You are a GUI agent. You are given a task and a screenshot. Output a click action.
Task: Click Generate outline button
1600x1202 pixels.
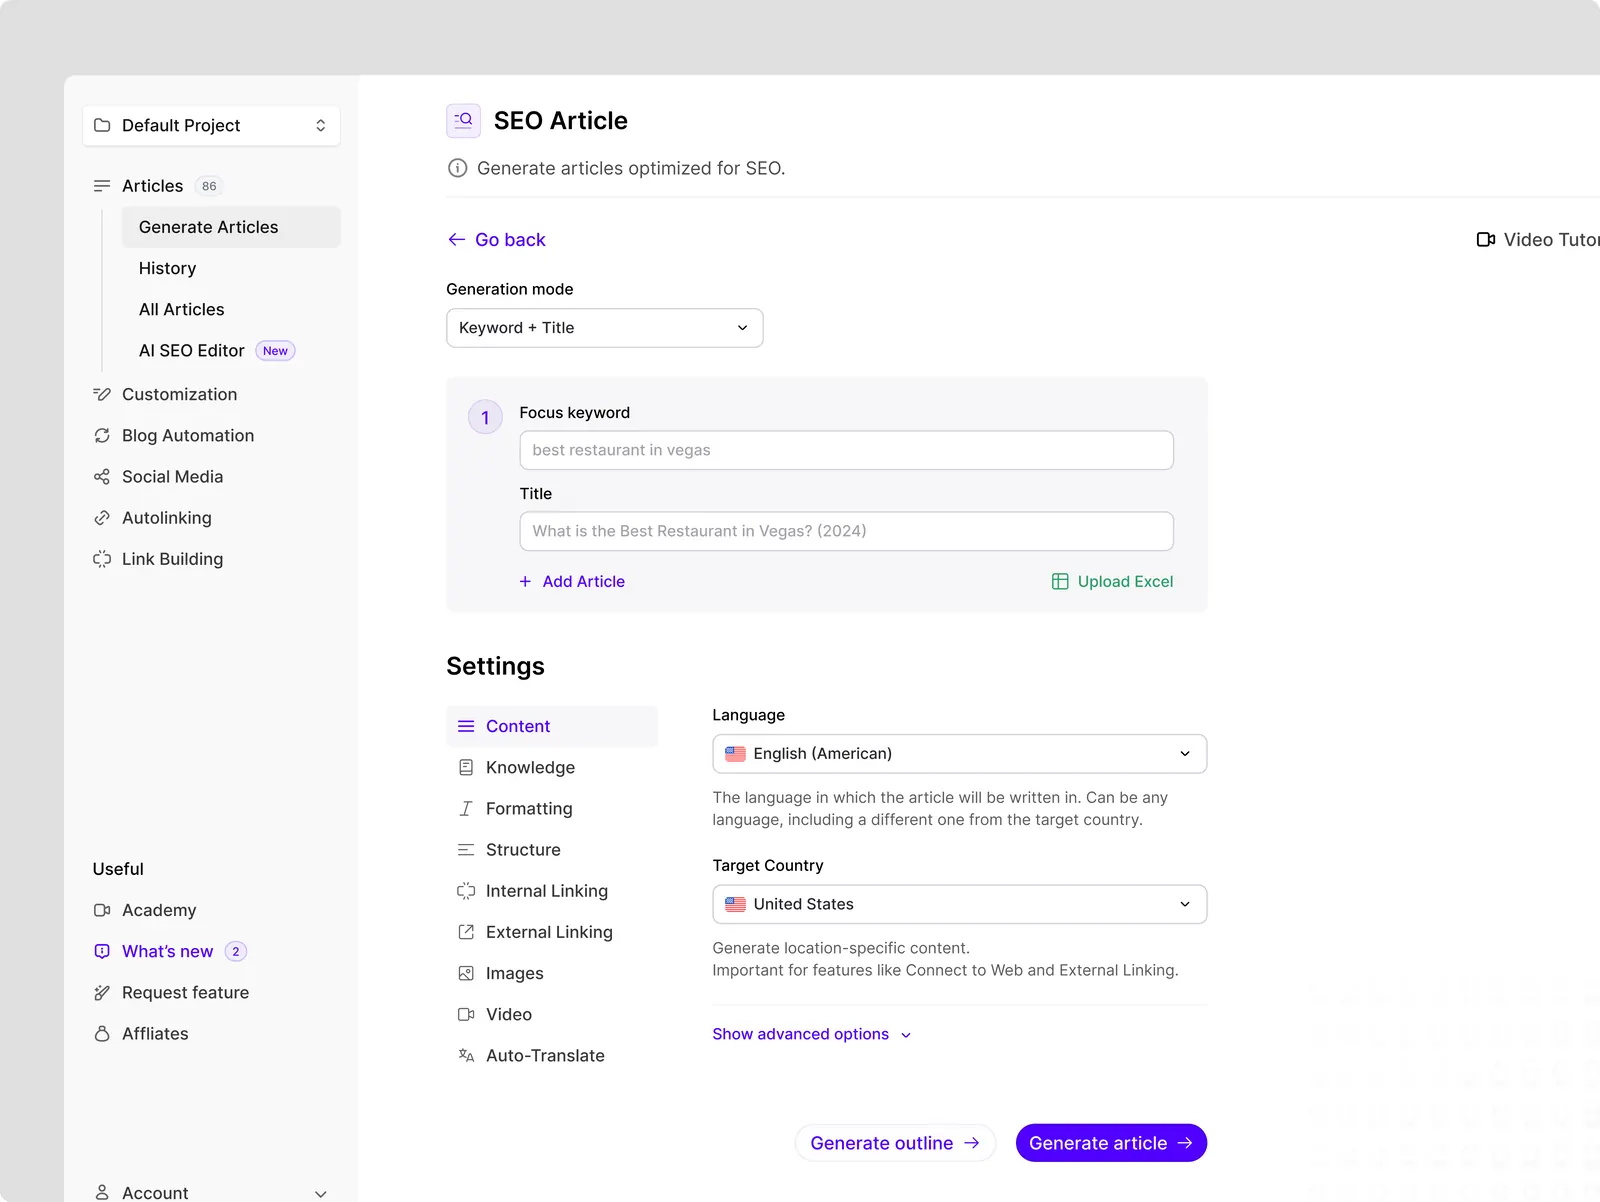pyautogui.click(x=895, y=1143)
